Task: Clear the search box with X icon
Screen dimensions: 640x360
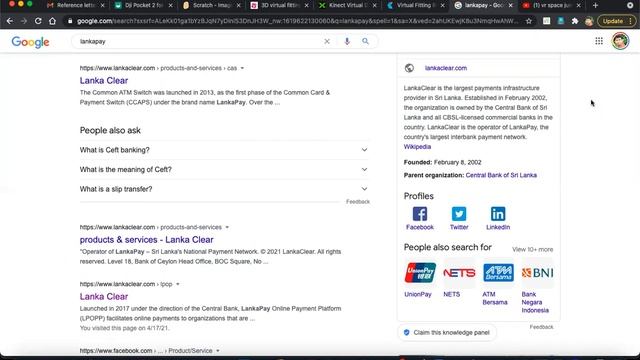Action: click(327, 41)
